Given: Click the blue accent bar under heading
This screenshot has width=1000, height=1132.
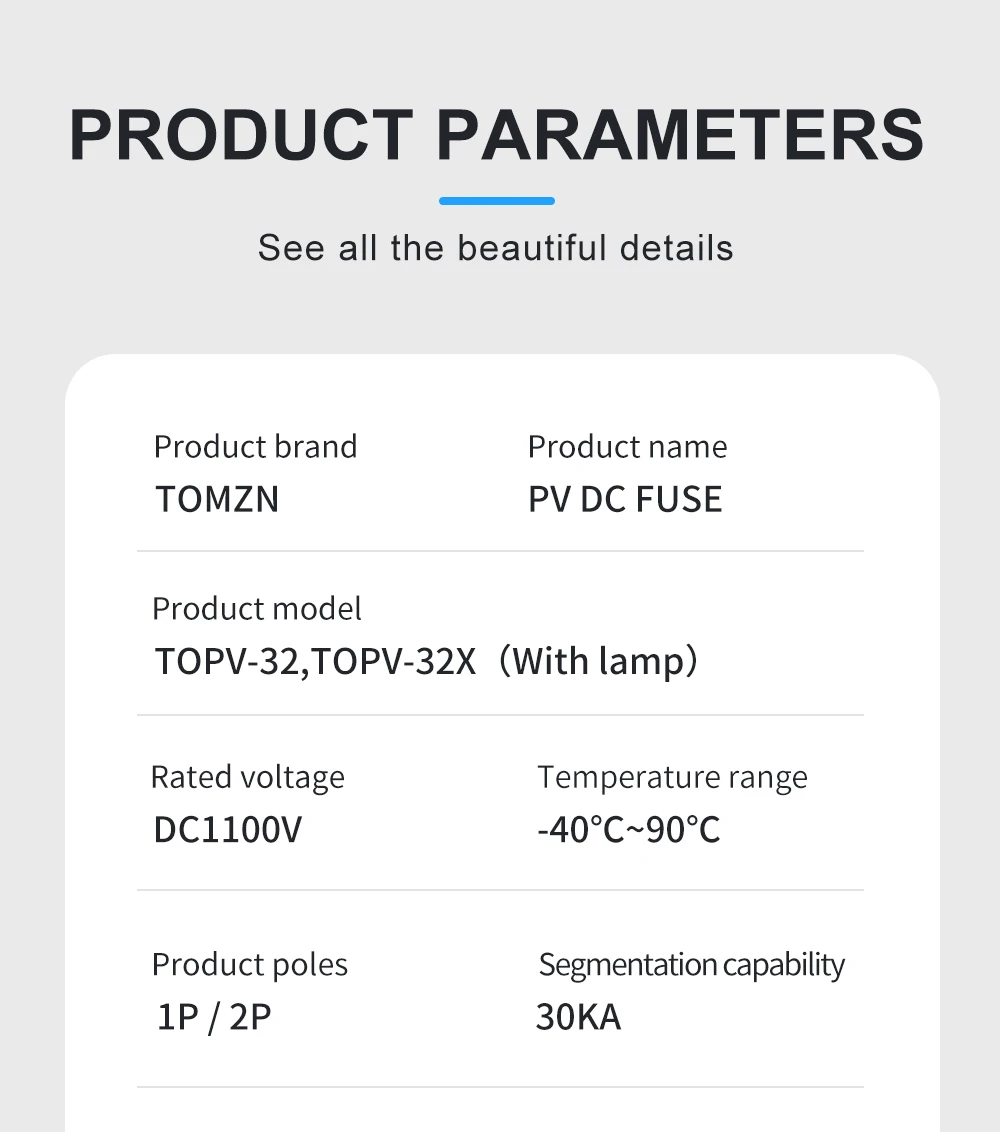Looking at the screenshot, I should 497,201.
